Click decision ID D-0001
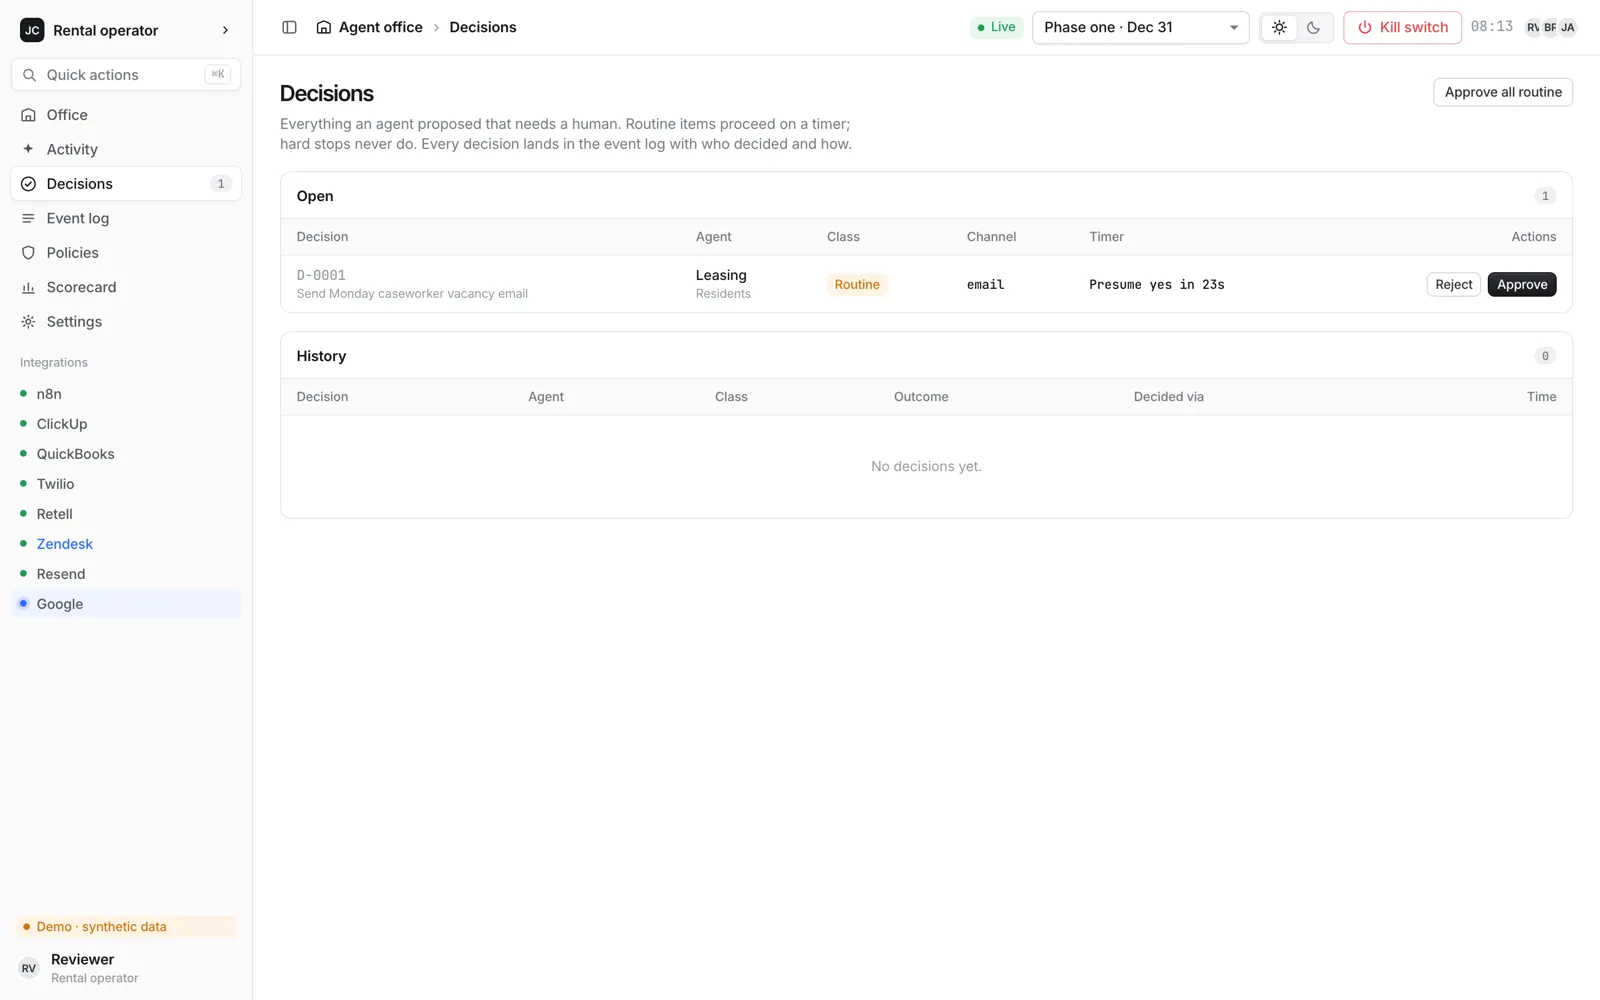The image size is (1600, 1000). pyautogui.click(x=321, y=275)
